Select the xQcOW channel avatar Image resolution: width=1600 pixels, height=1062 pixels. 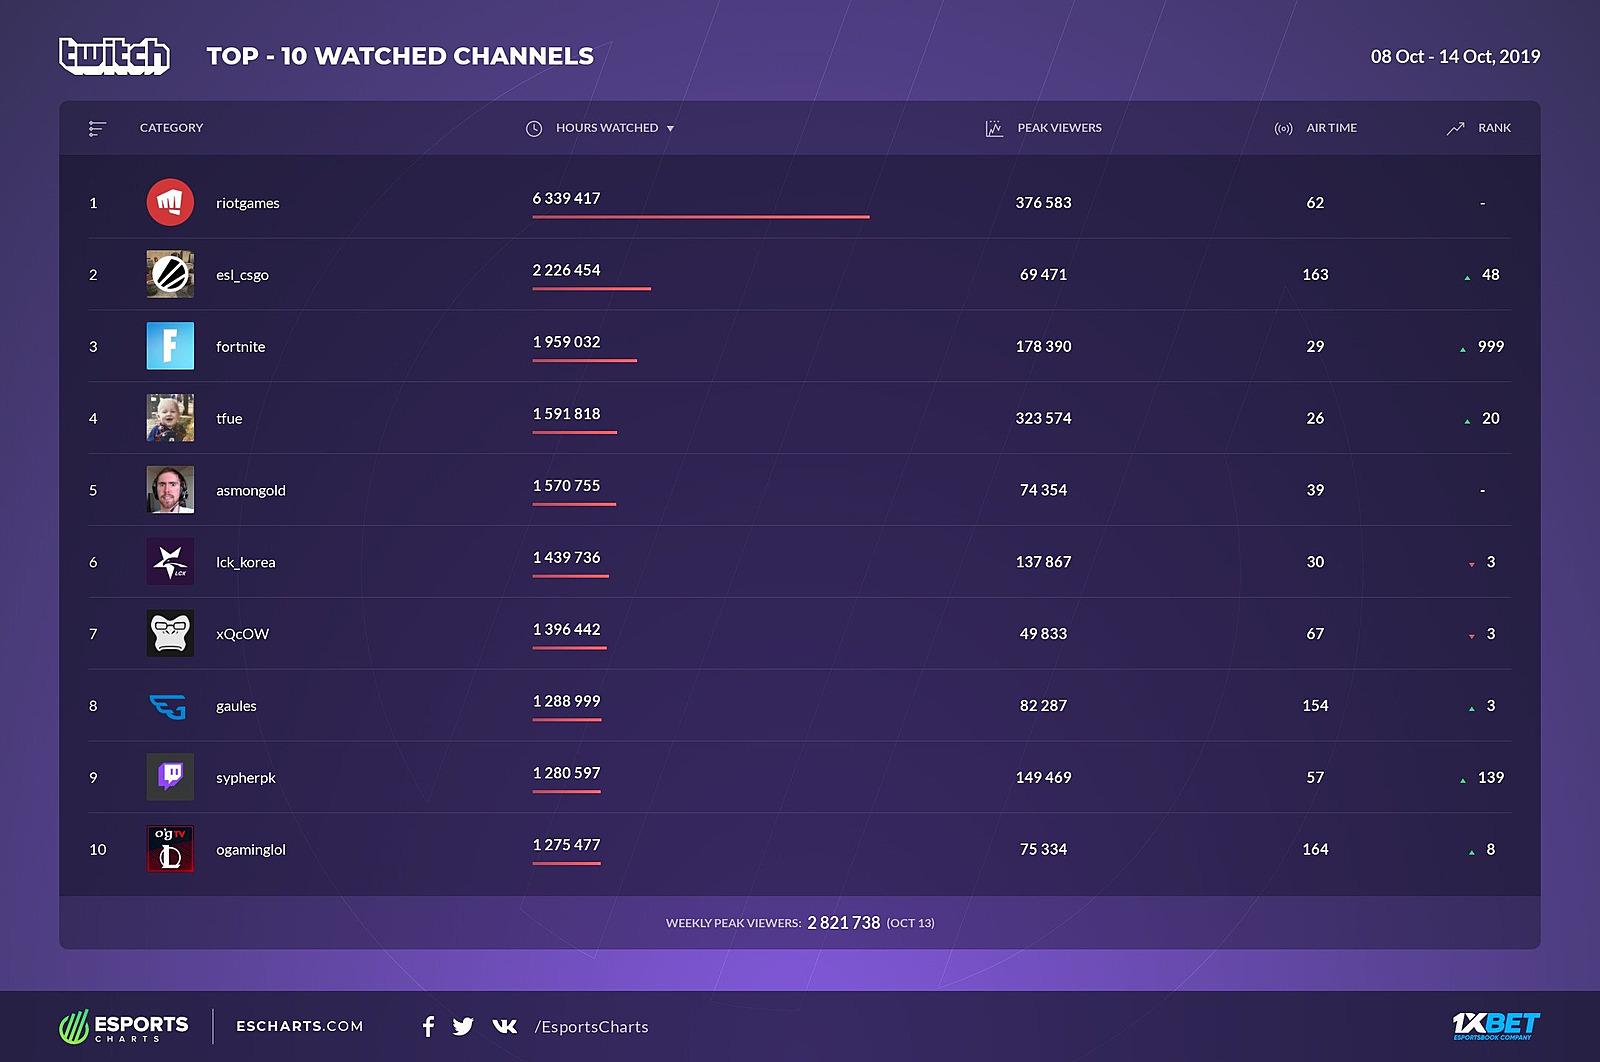pyautogui.click(x=170, y=633)
